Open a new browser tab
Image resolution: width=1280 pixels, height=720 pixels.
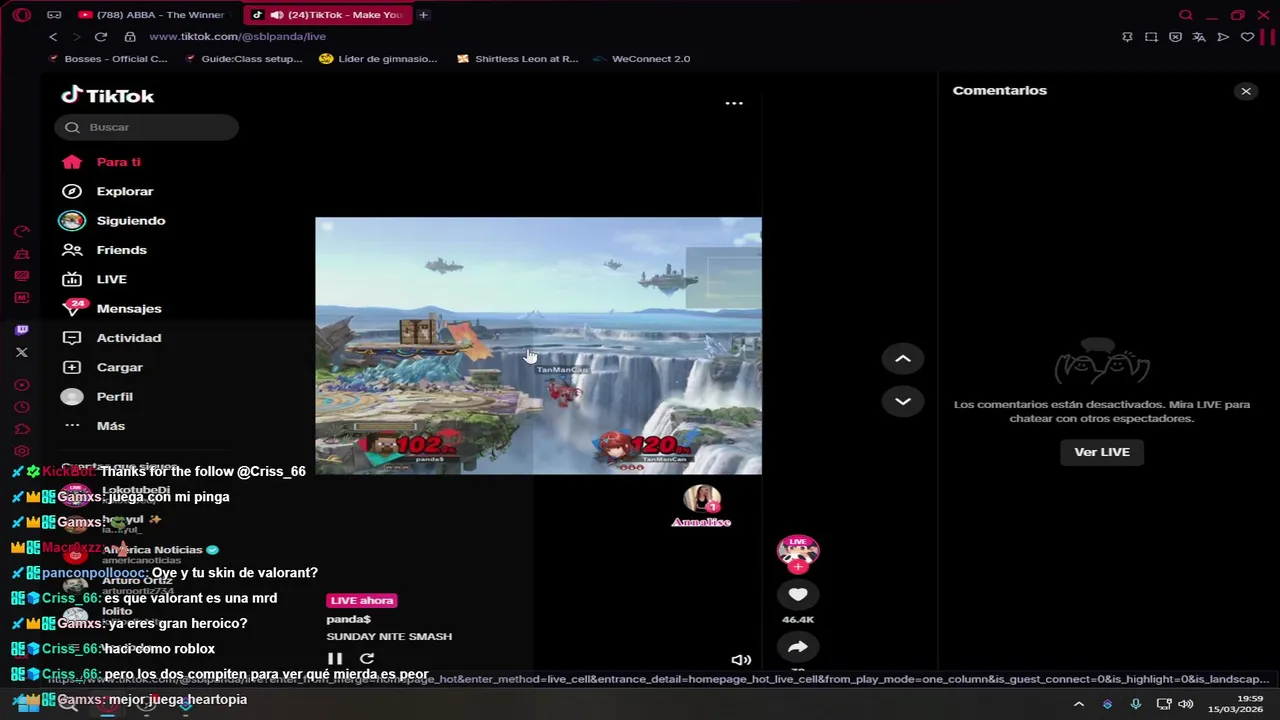[423, 15]
